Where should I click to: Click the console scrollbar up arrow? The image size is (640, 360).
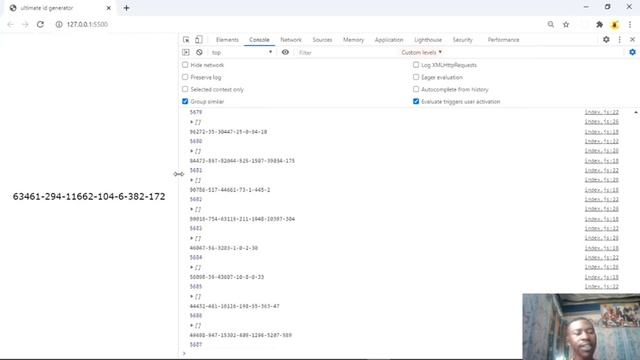click(x=636, y=112)
